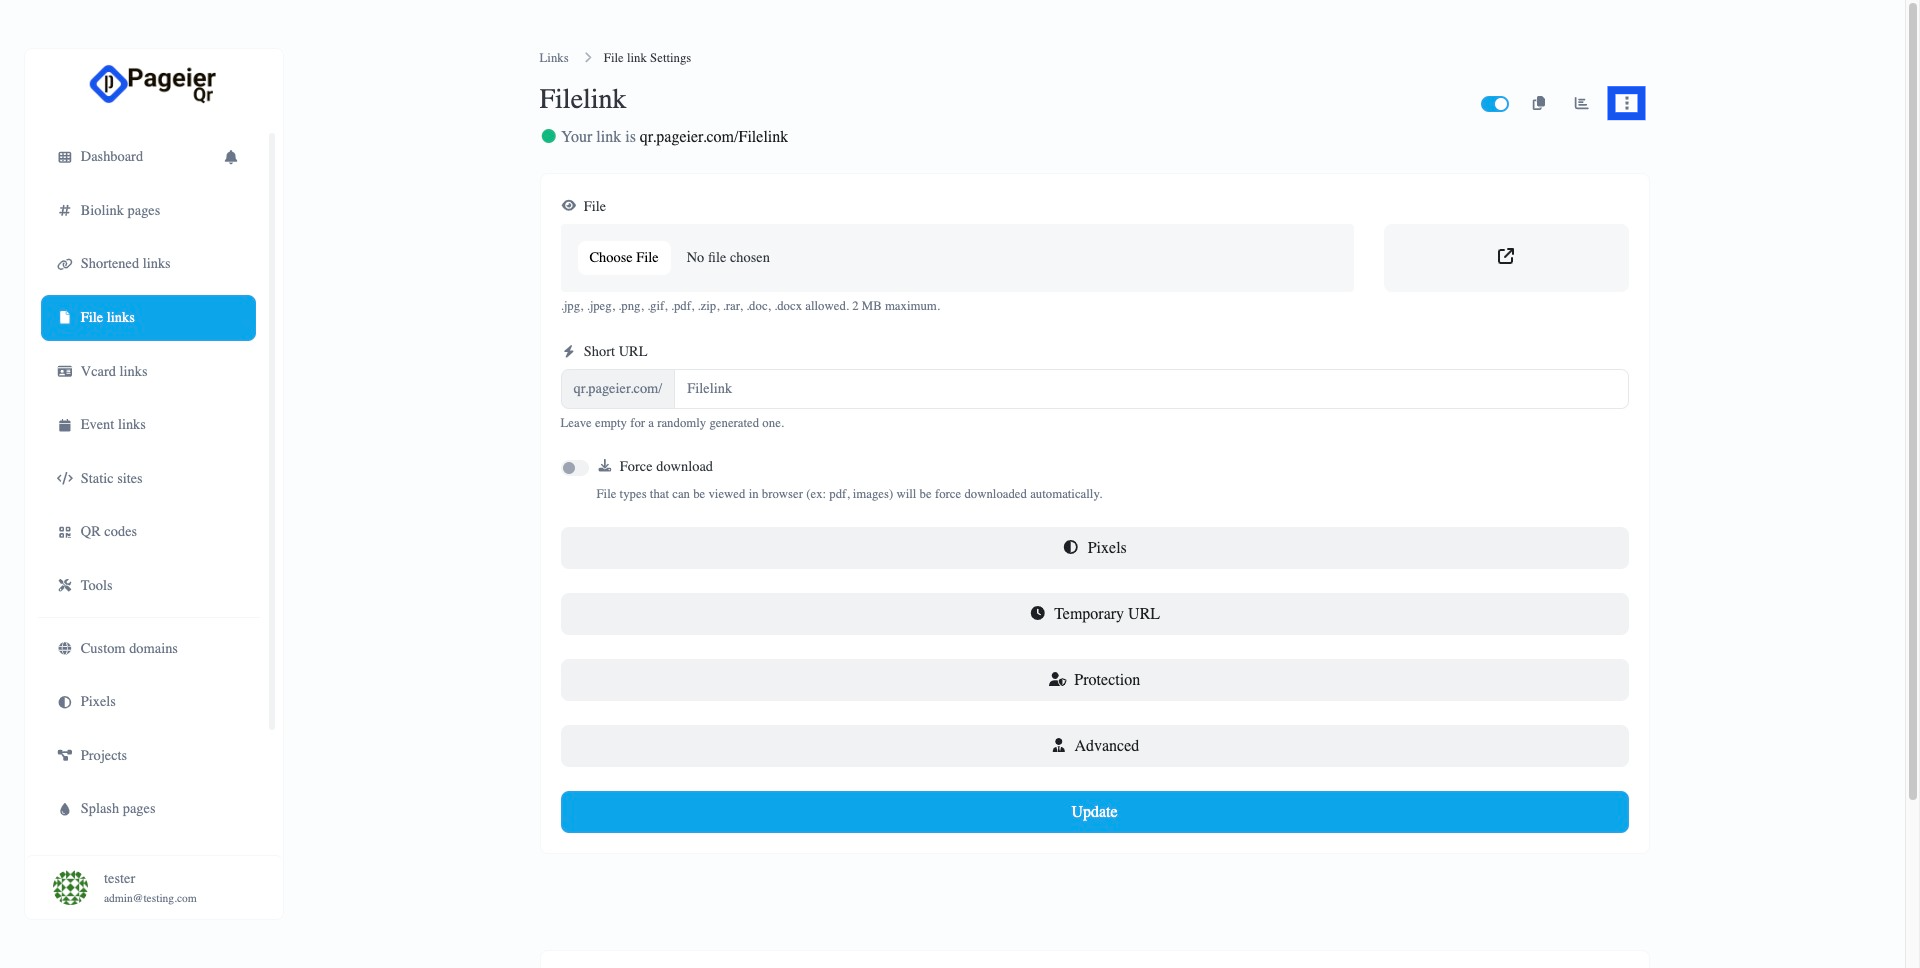This screenshot has width=1920, height=968.
Task: Open the three-dot options menu
Action: pos(1626,103)
